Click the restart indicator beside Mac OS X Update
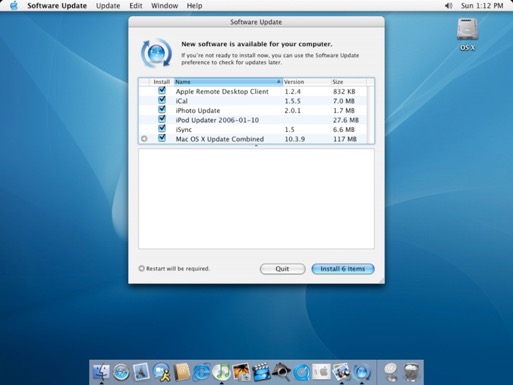The width and height of the screenshot is (513, 385). (x=144, y=139)
